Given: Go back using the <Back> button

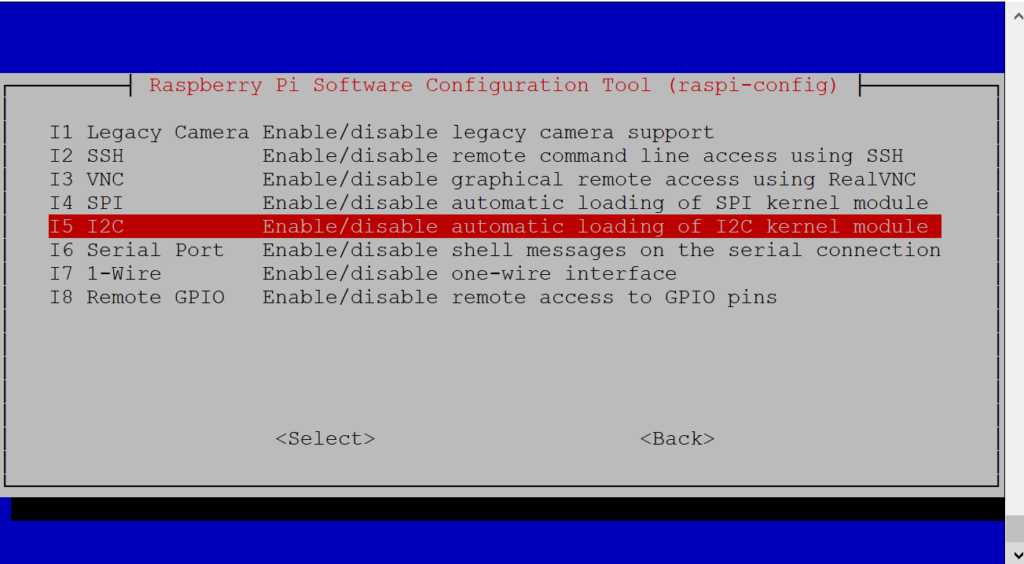Looking at the screenshot, I should pyautogui.click(x=677, y=439).
